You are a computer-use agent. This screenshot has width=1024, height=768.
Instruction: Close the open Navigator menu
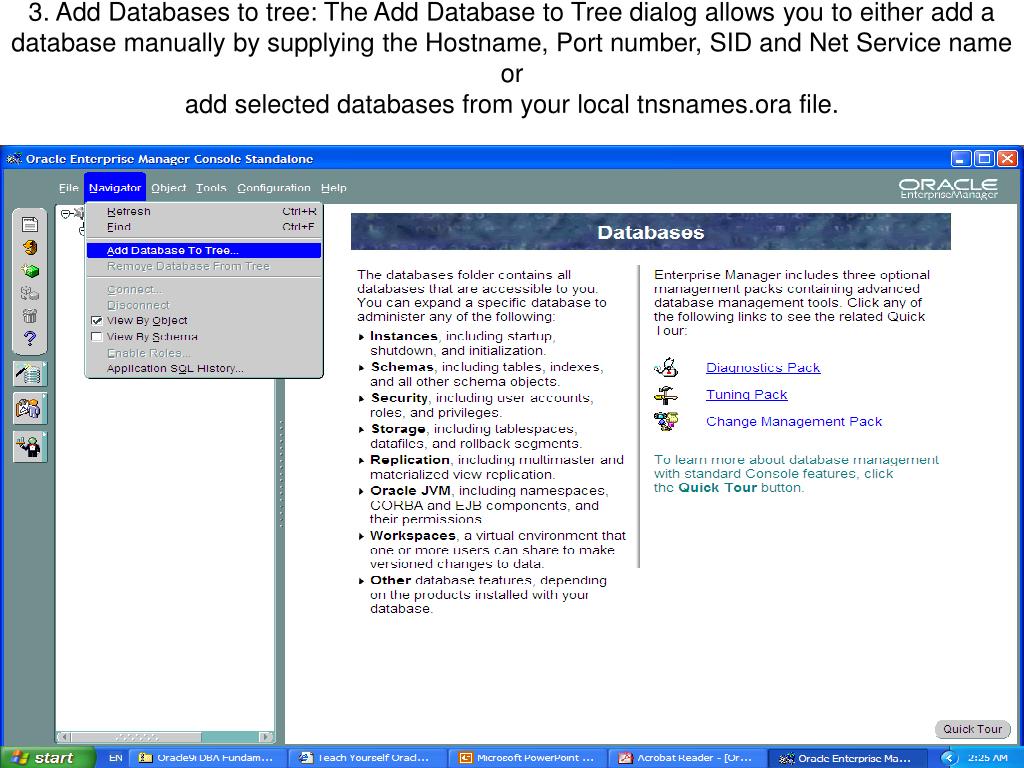coord(115,188)
